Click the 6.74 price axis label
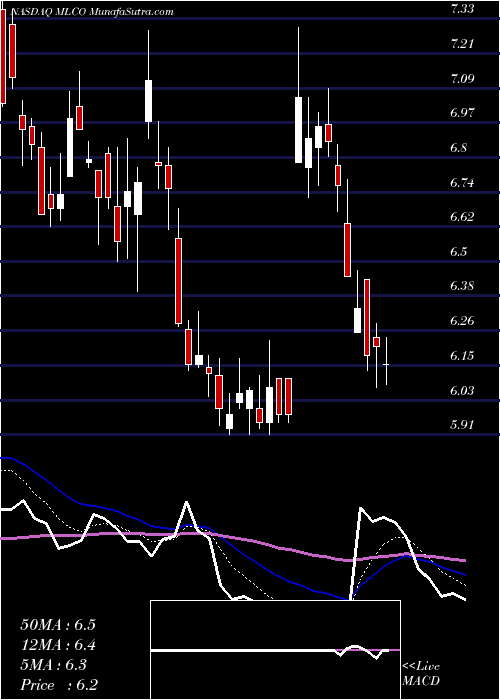Viewport: 500px width, 700px height. 463,183
